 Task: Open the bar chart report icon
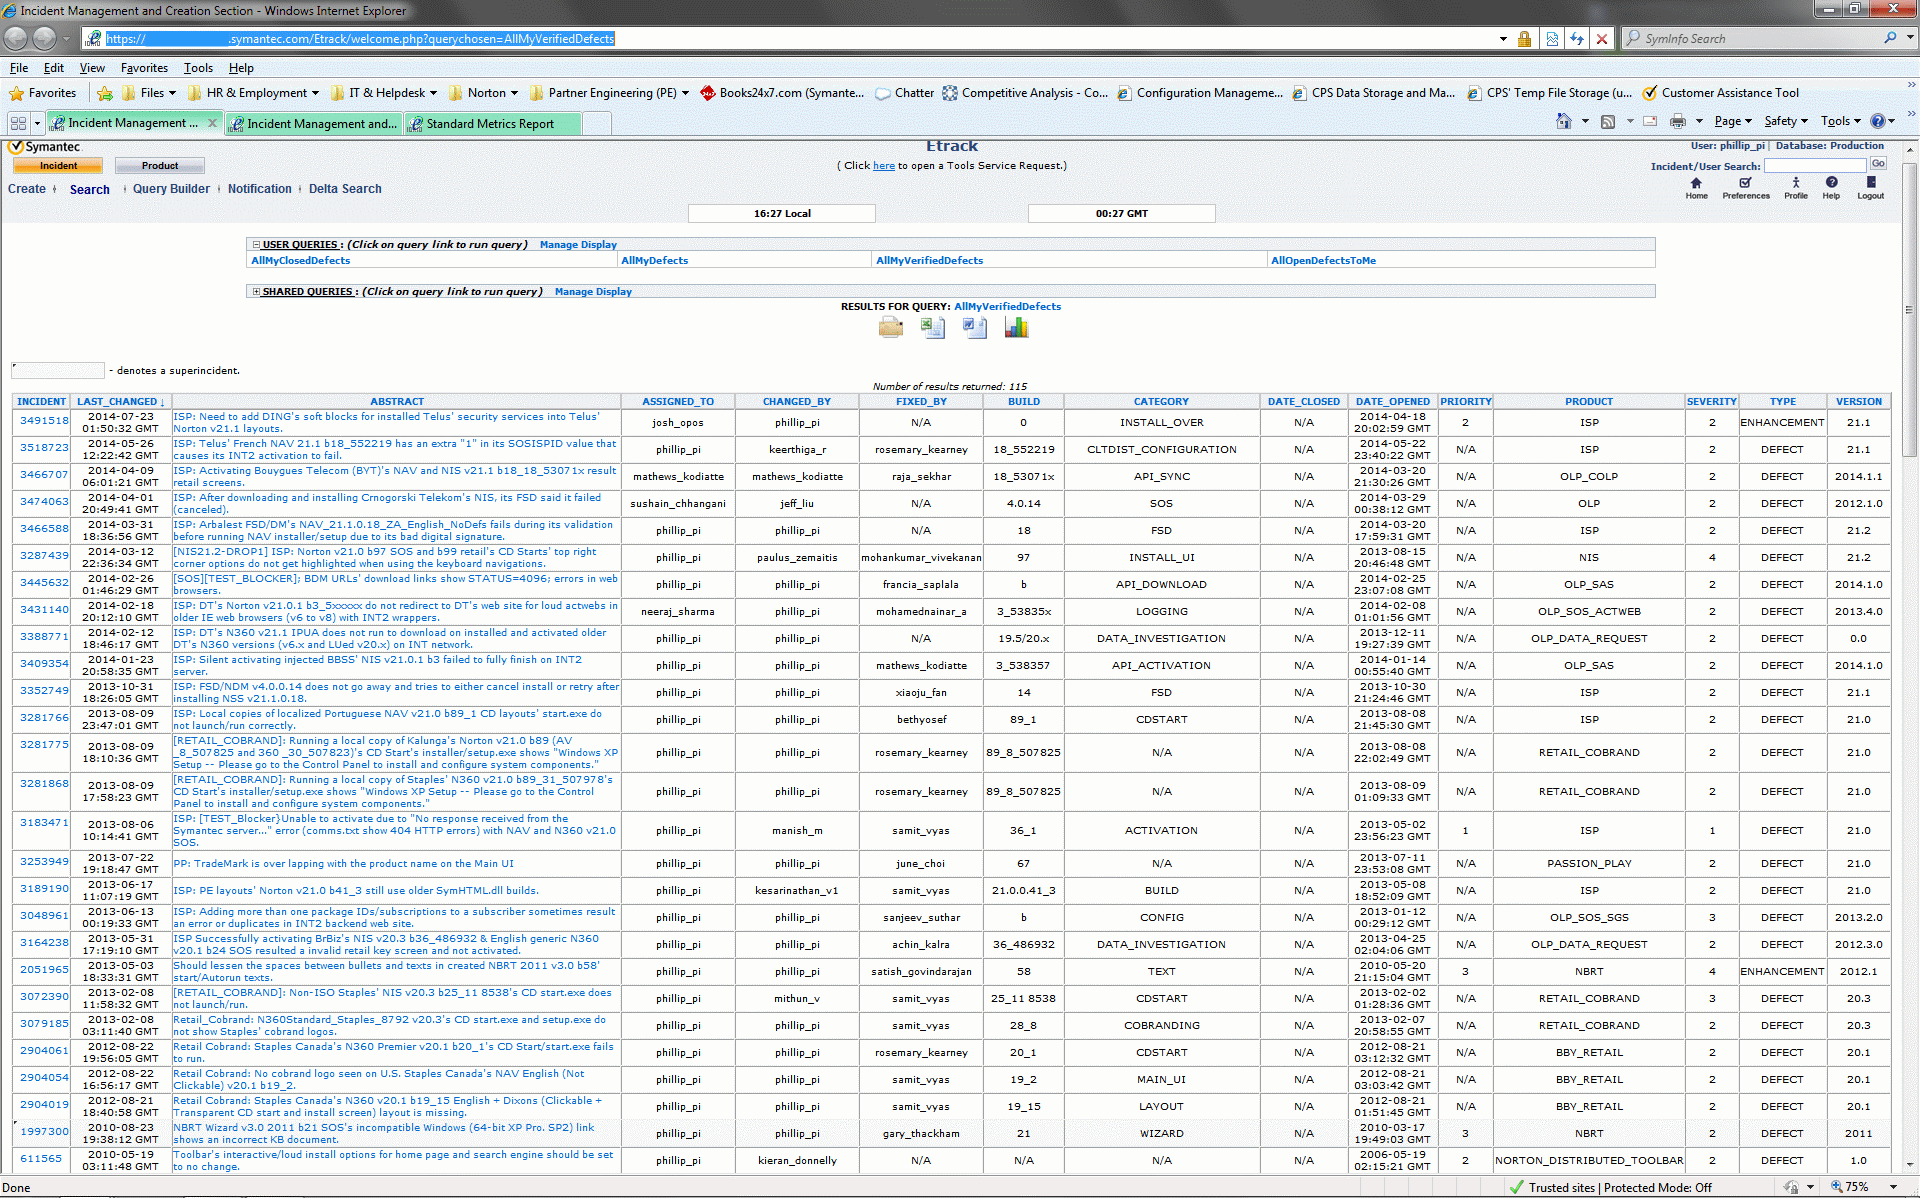[x=1016, y=328]
